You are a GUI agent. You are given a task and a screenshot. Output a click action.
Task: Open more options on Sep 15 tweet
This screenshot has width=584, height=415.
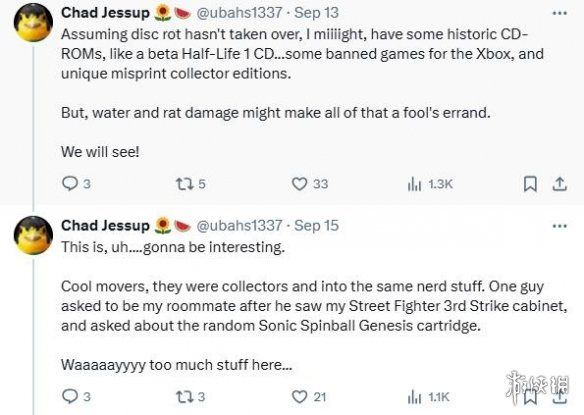pos(560,226)
